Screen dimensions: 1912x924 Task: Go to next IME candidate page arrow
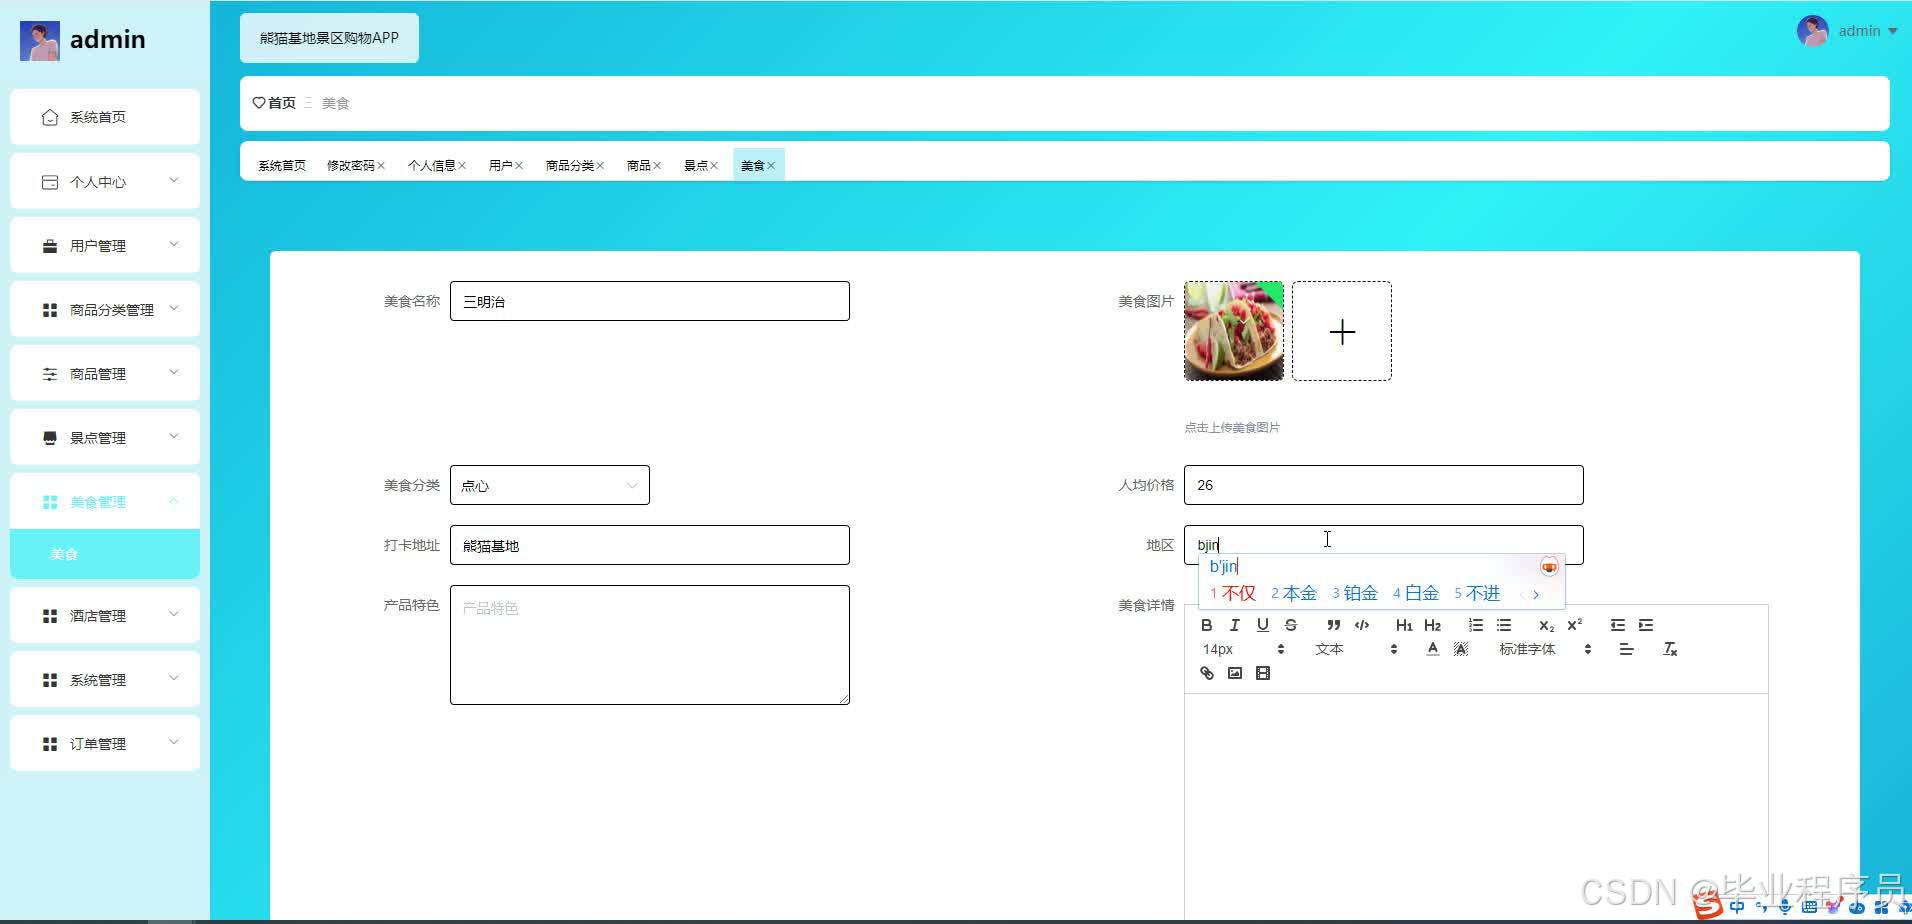tap(1536, 594)
